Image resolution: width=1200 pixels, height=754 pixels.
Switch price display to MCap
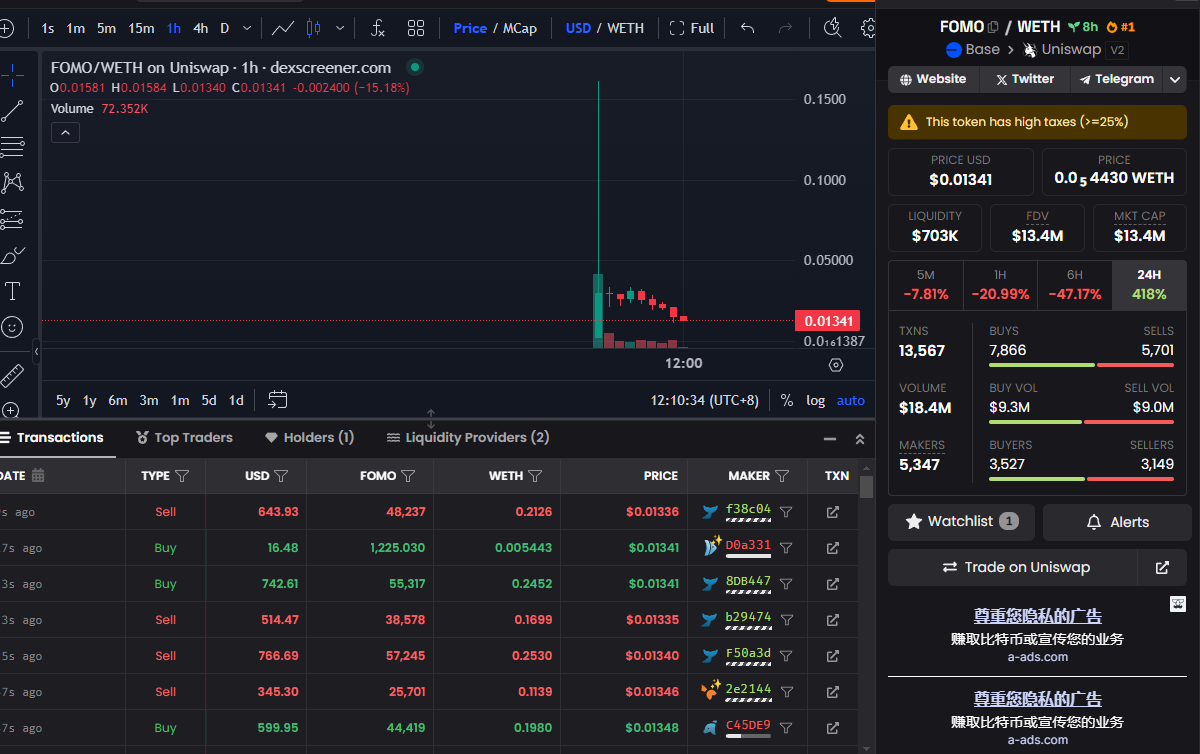[520, 28]
